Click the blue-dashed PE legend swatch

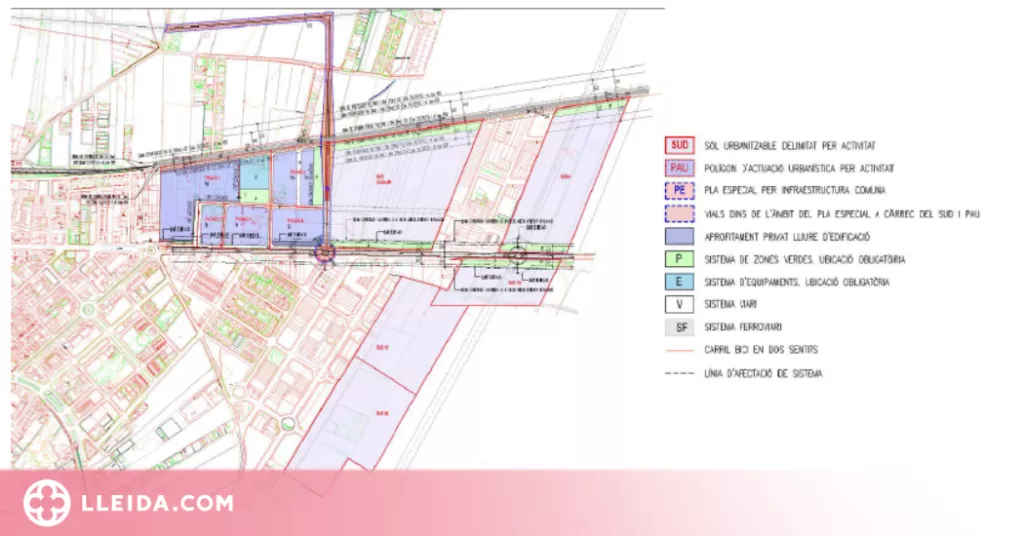point(679,191)
